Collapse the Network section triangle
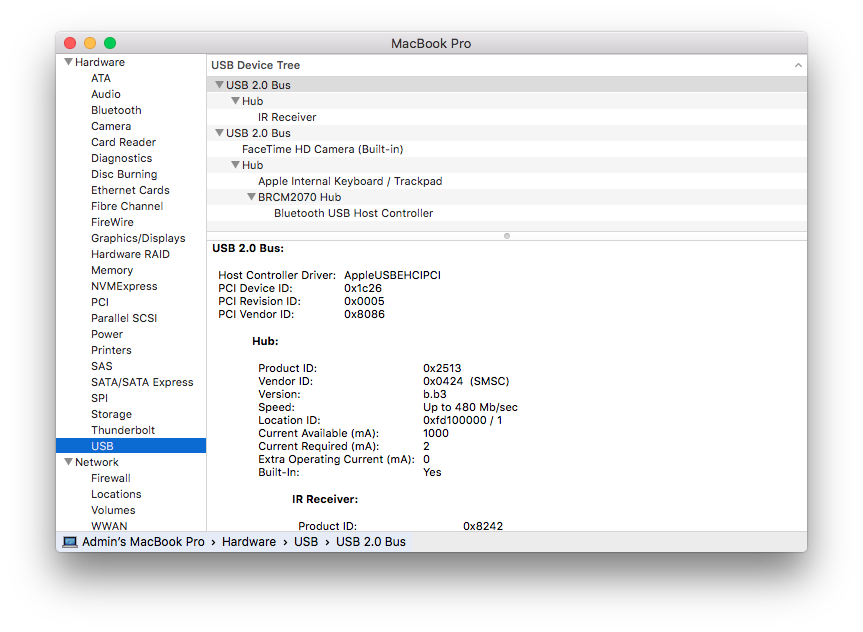 click(68, 462)
